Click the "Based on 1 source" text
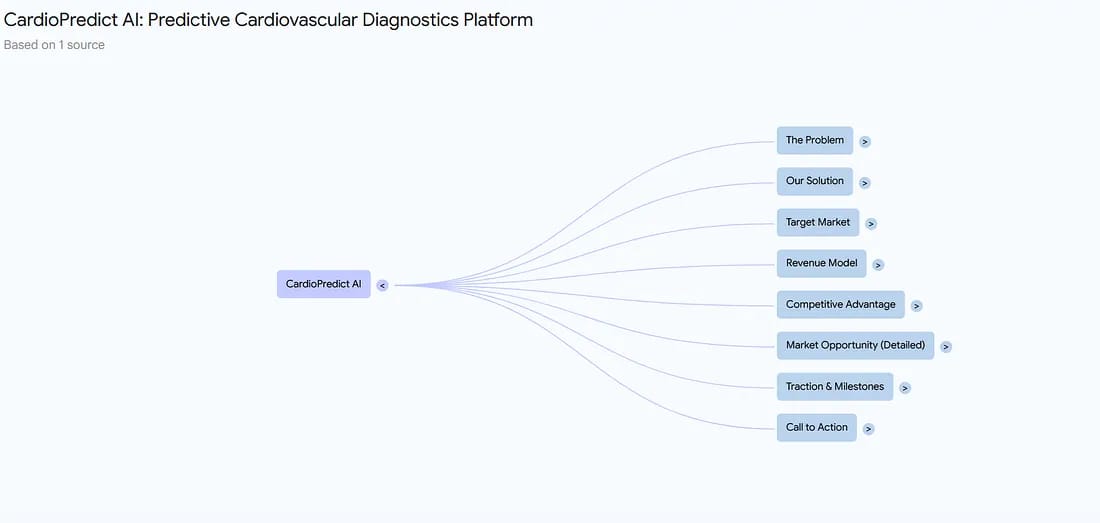1100x523 pixels. tap(54, 45)
